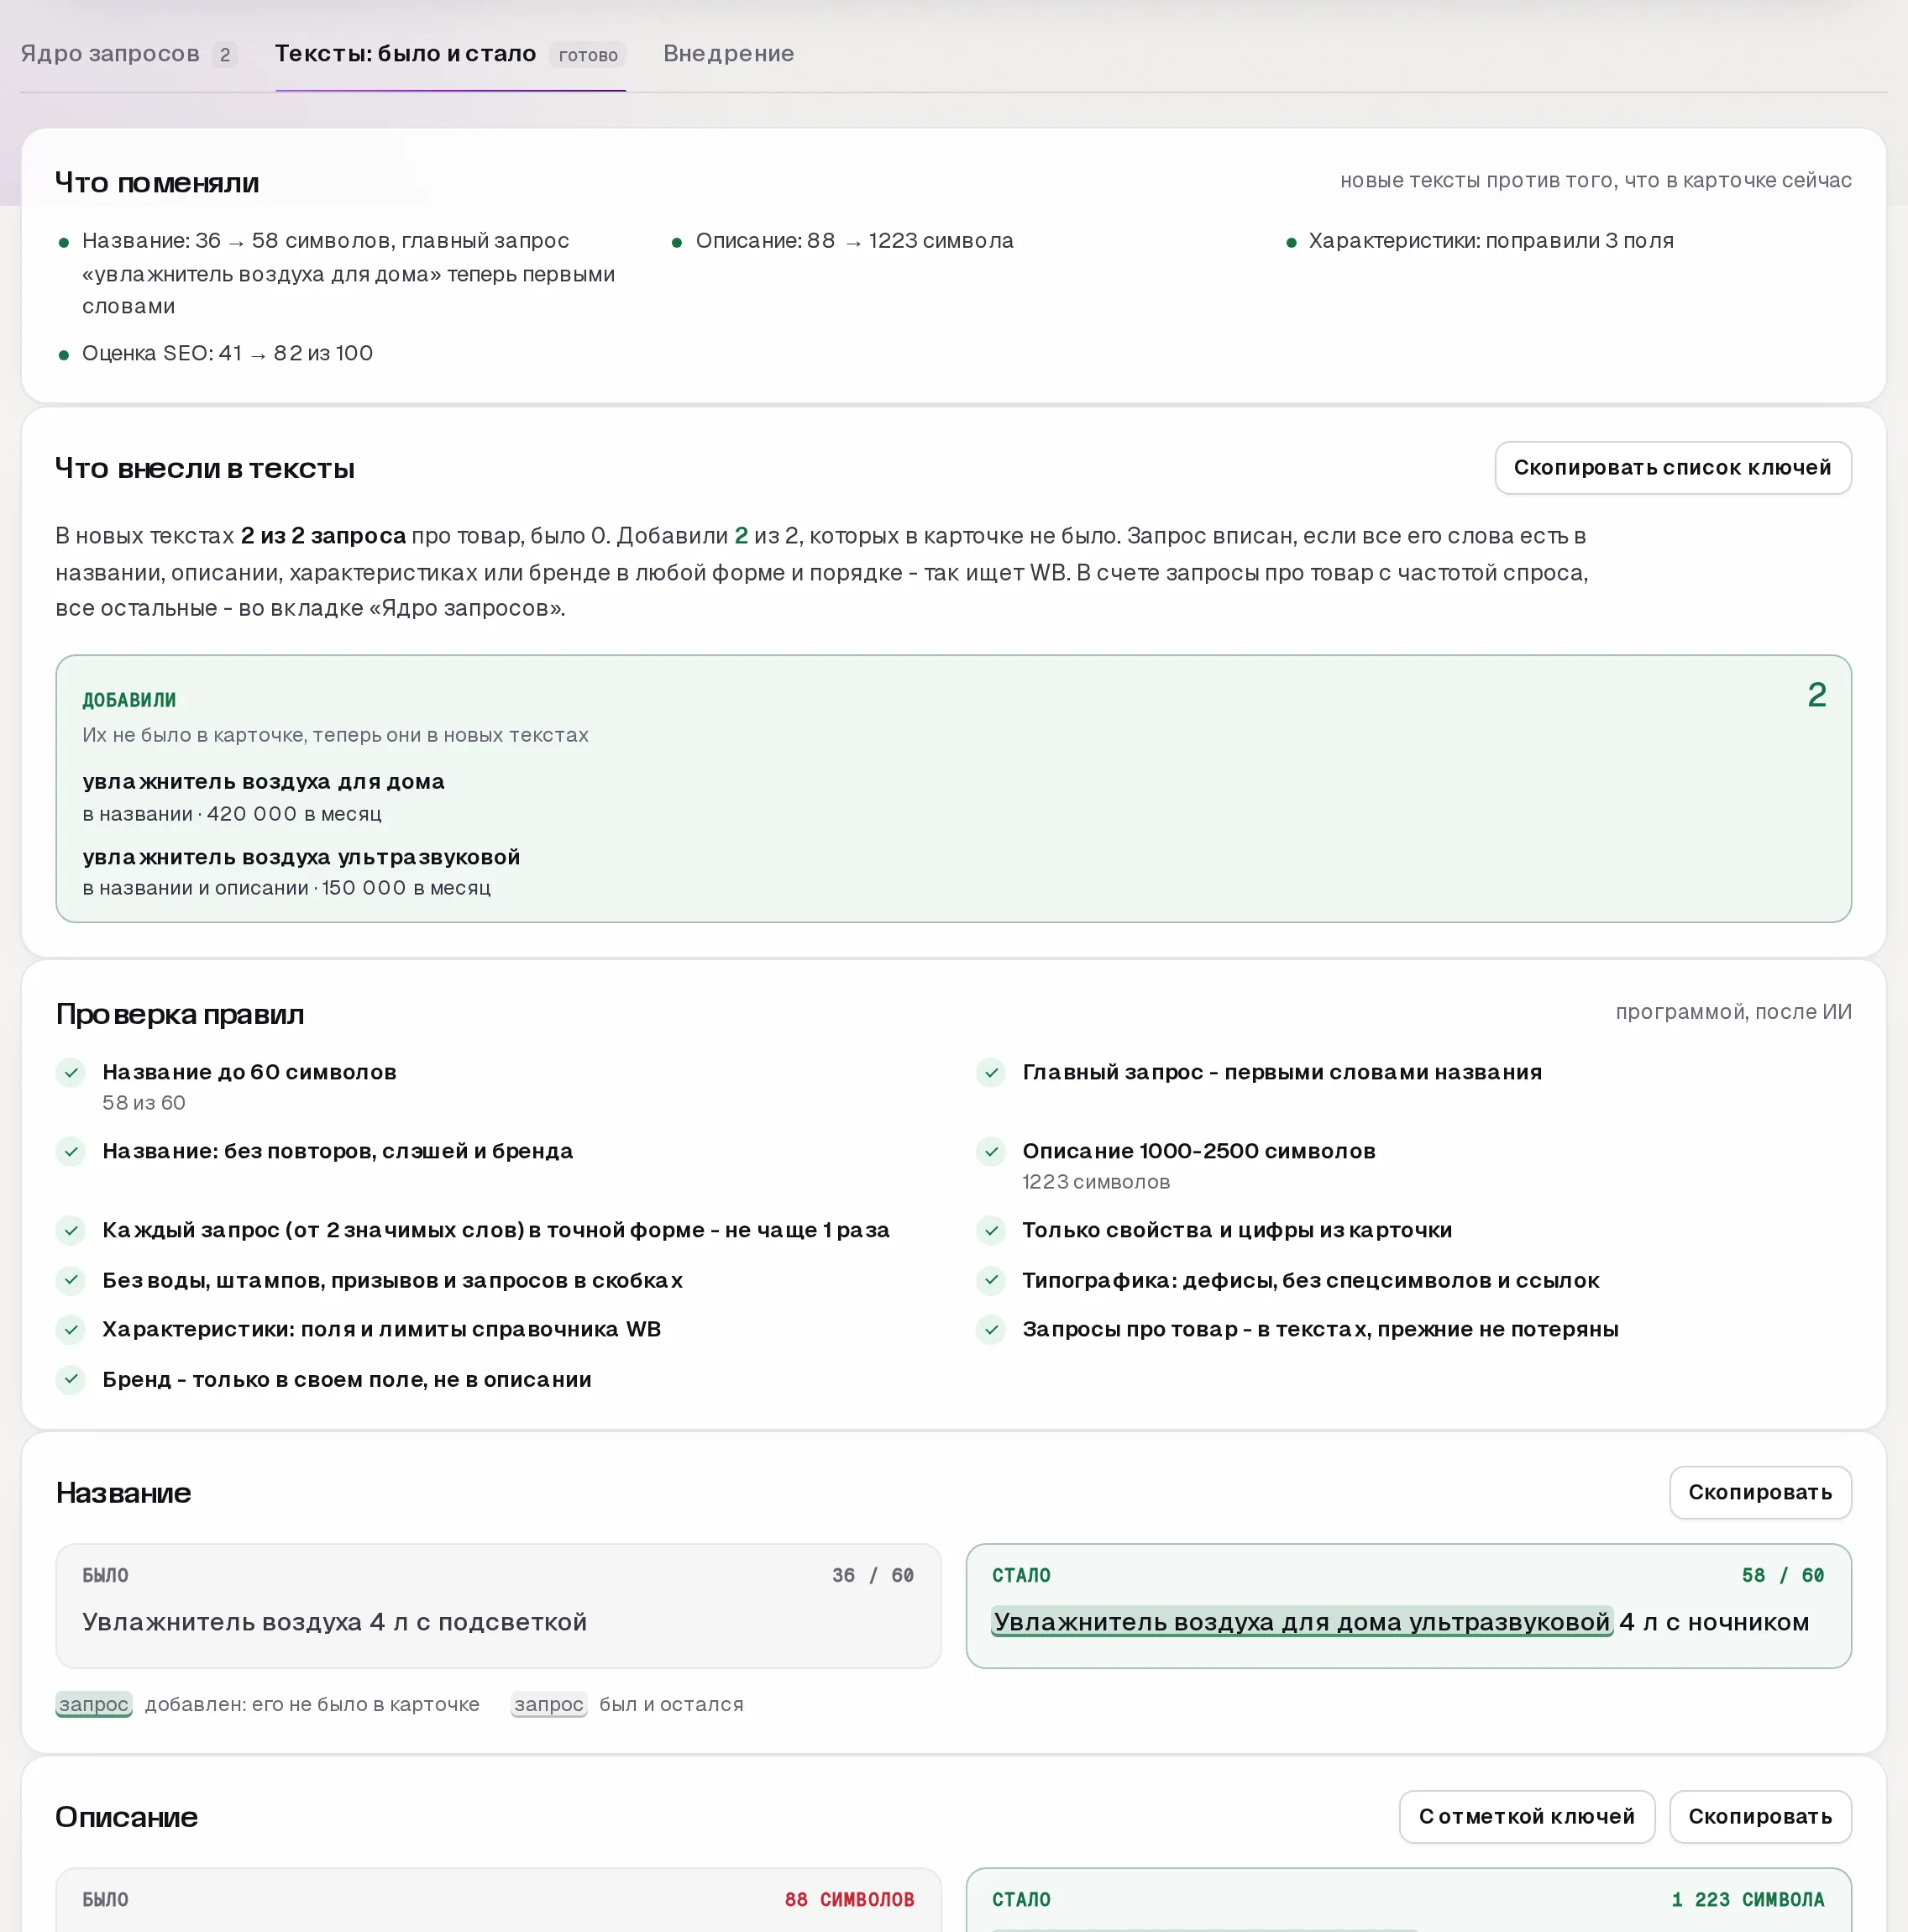Viewport: 1908px width, 1932px height.
Task: Click the old title «Увлажнитель воздуха 4 л с подсветкой»
Action: point(334,1622)
